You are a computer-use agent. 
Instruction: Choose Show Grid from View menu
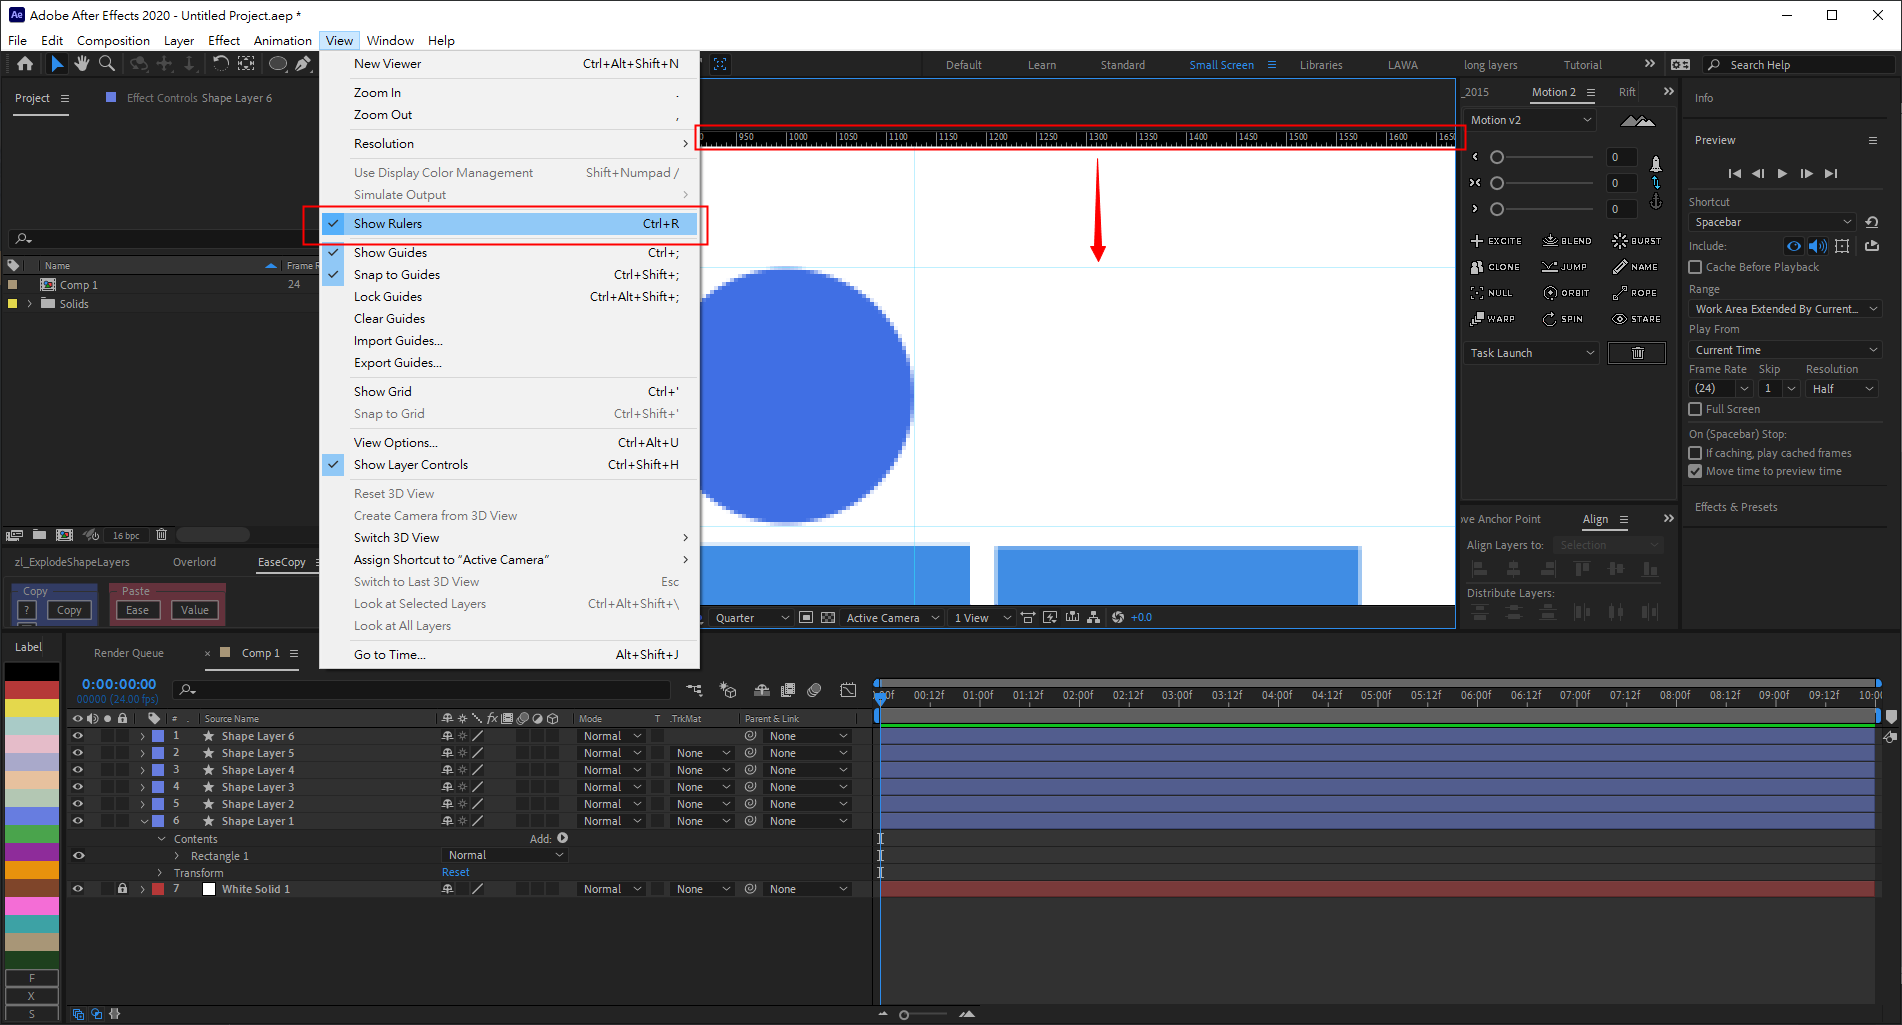pyautogui.click(x=383, y=392)
